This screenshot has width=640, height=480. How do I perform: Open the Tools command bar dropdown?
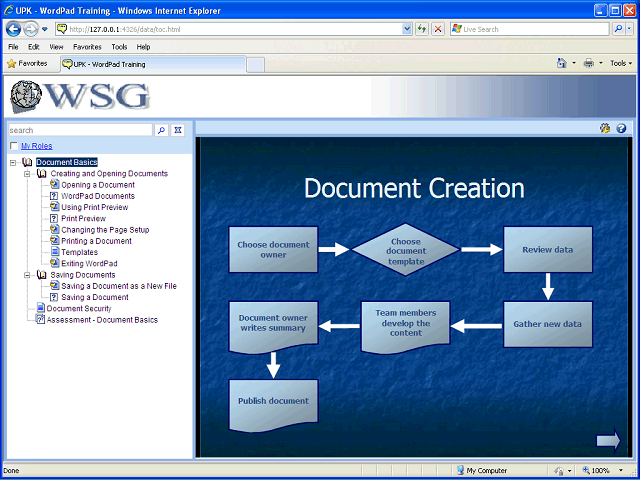pyautogui.click(x=621, y=63)
